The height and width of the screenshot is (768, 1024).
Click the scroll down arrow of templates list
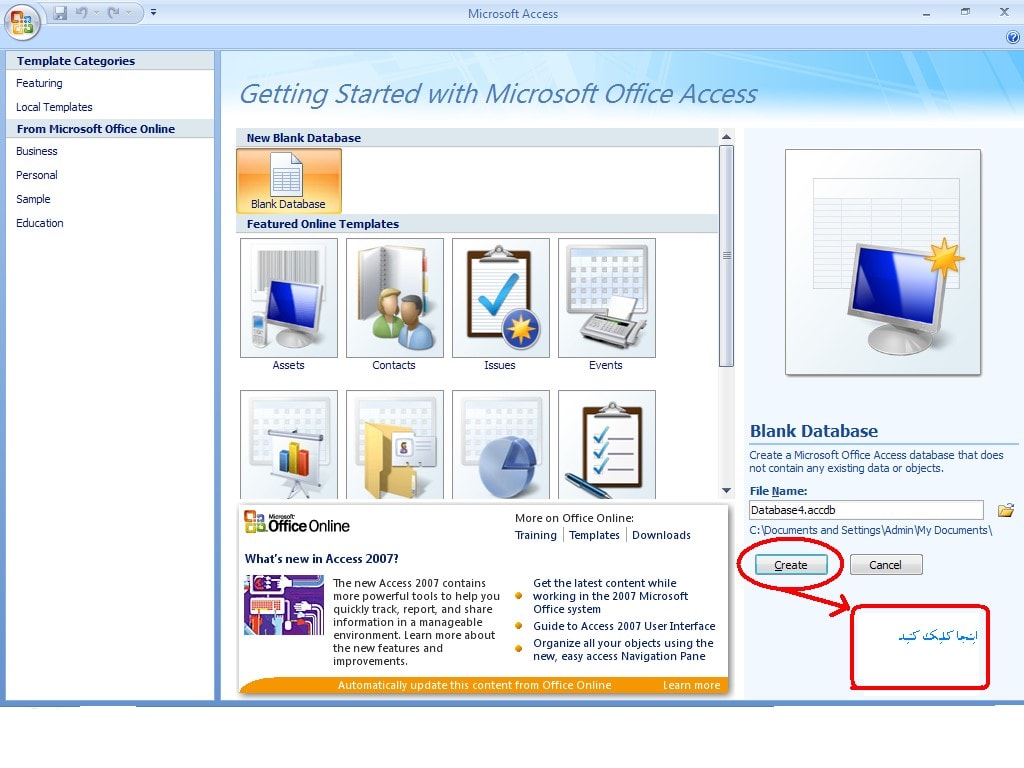(726, 490)
